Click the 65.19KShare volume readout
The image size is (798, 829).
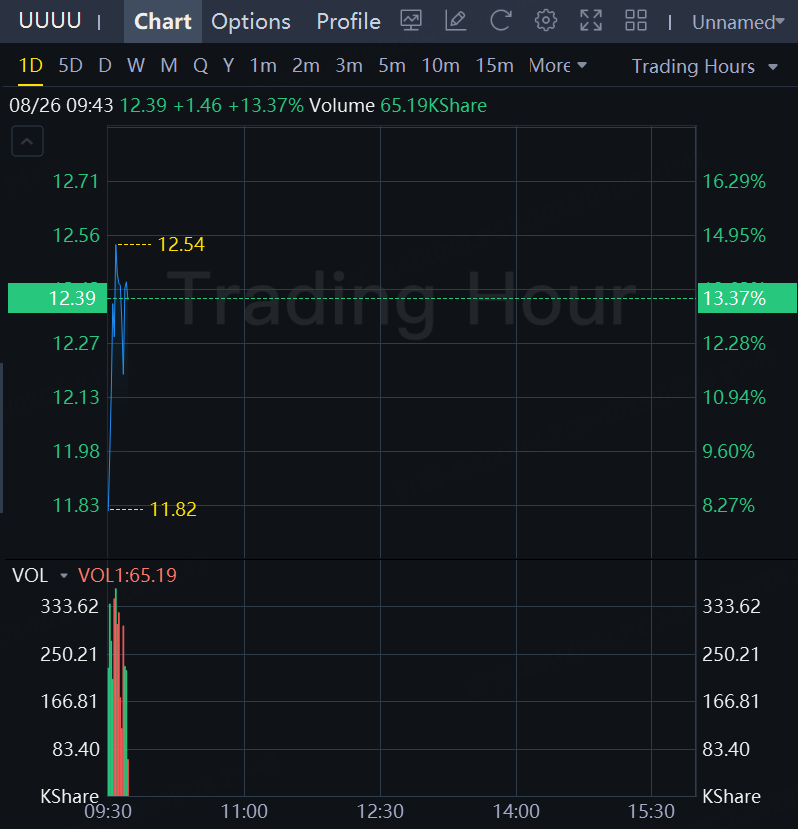tap(433, 106)
